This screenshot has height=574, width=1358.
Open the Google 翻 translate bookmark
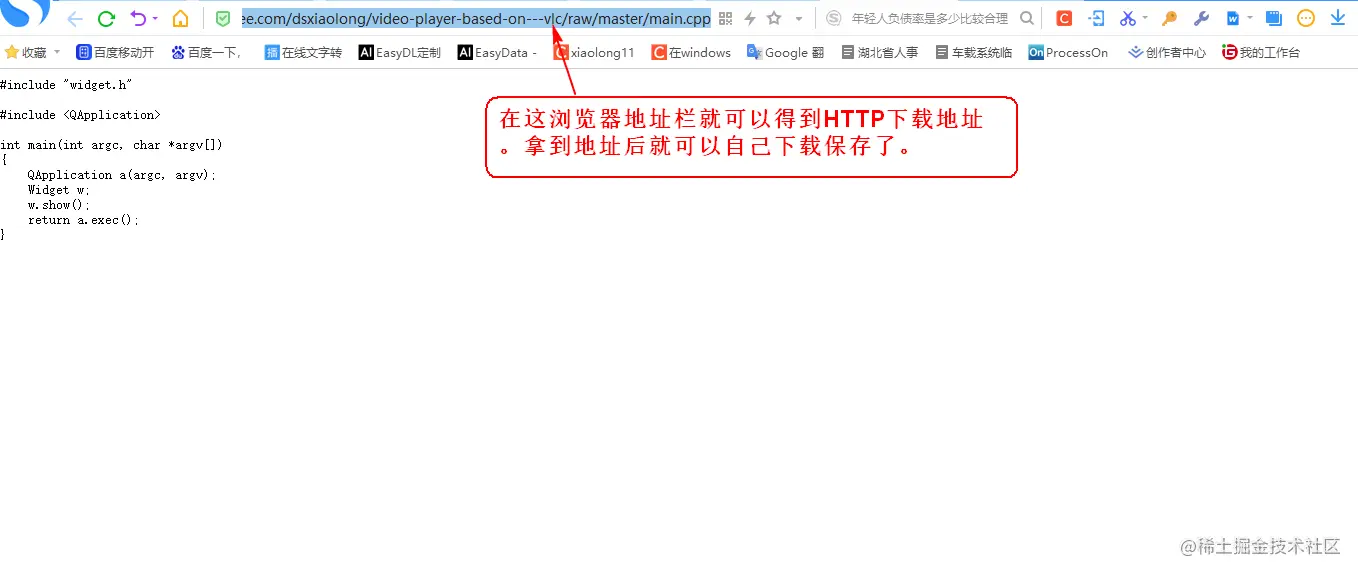(785, 52)
